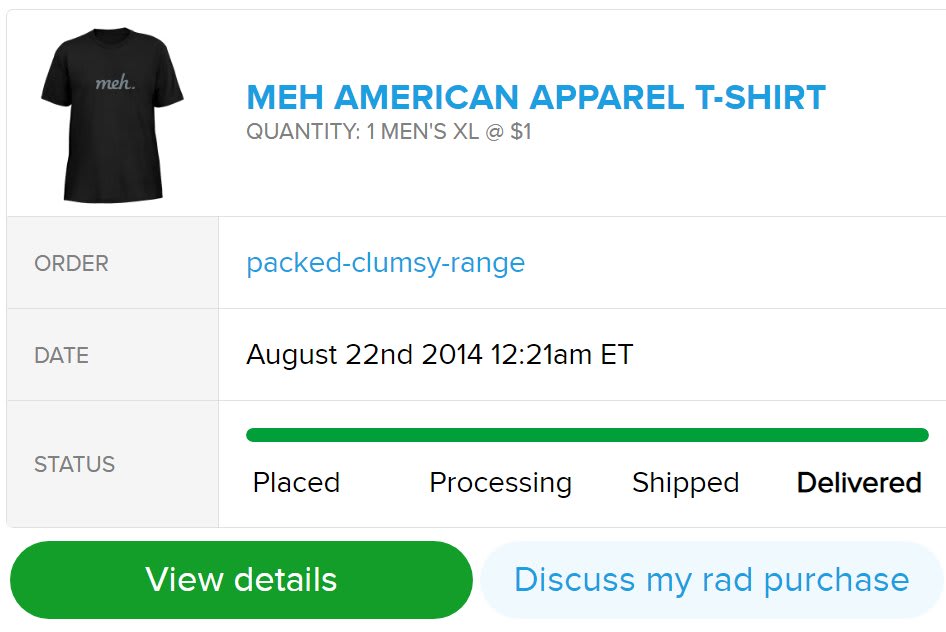
Task: Select the STATUS row label
Action: pos(75,465)
